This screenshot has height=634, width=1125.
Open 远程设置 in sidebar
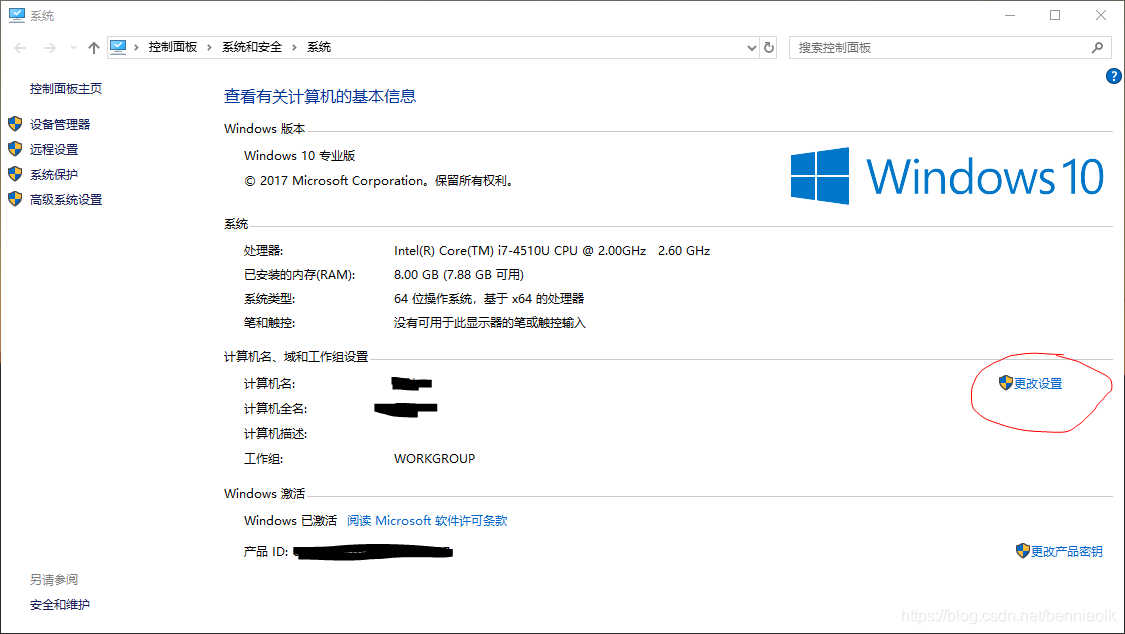tap(54, 149)
